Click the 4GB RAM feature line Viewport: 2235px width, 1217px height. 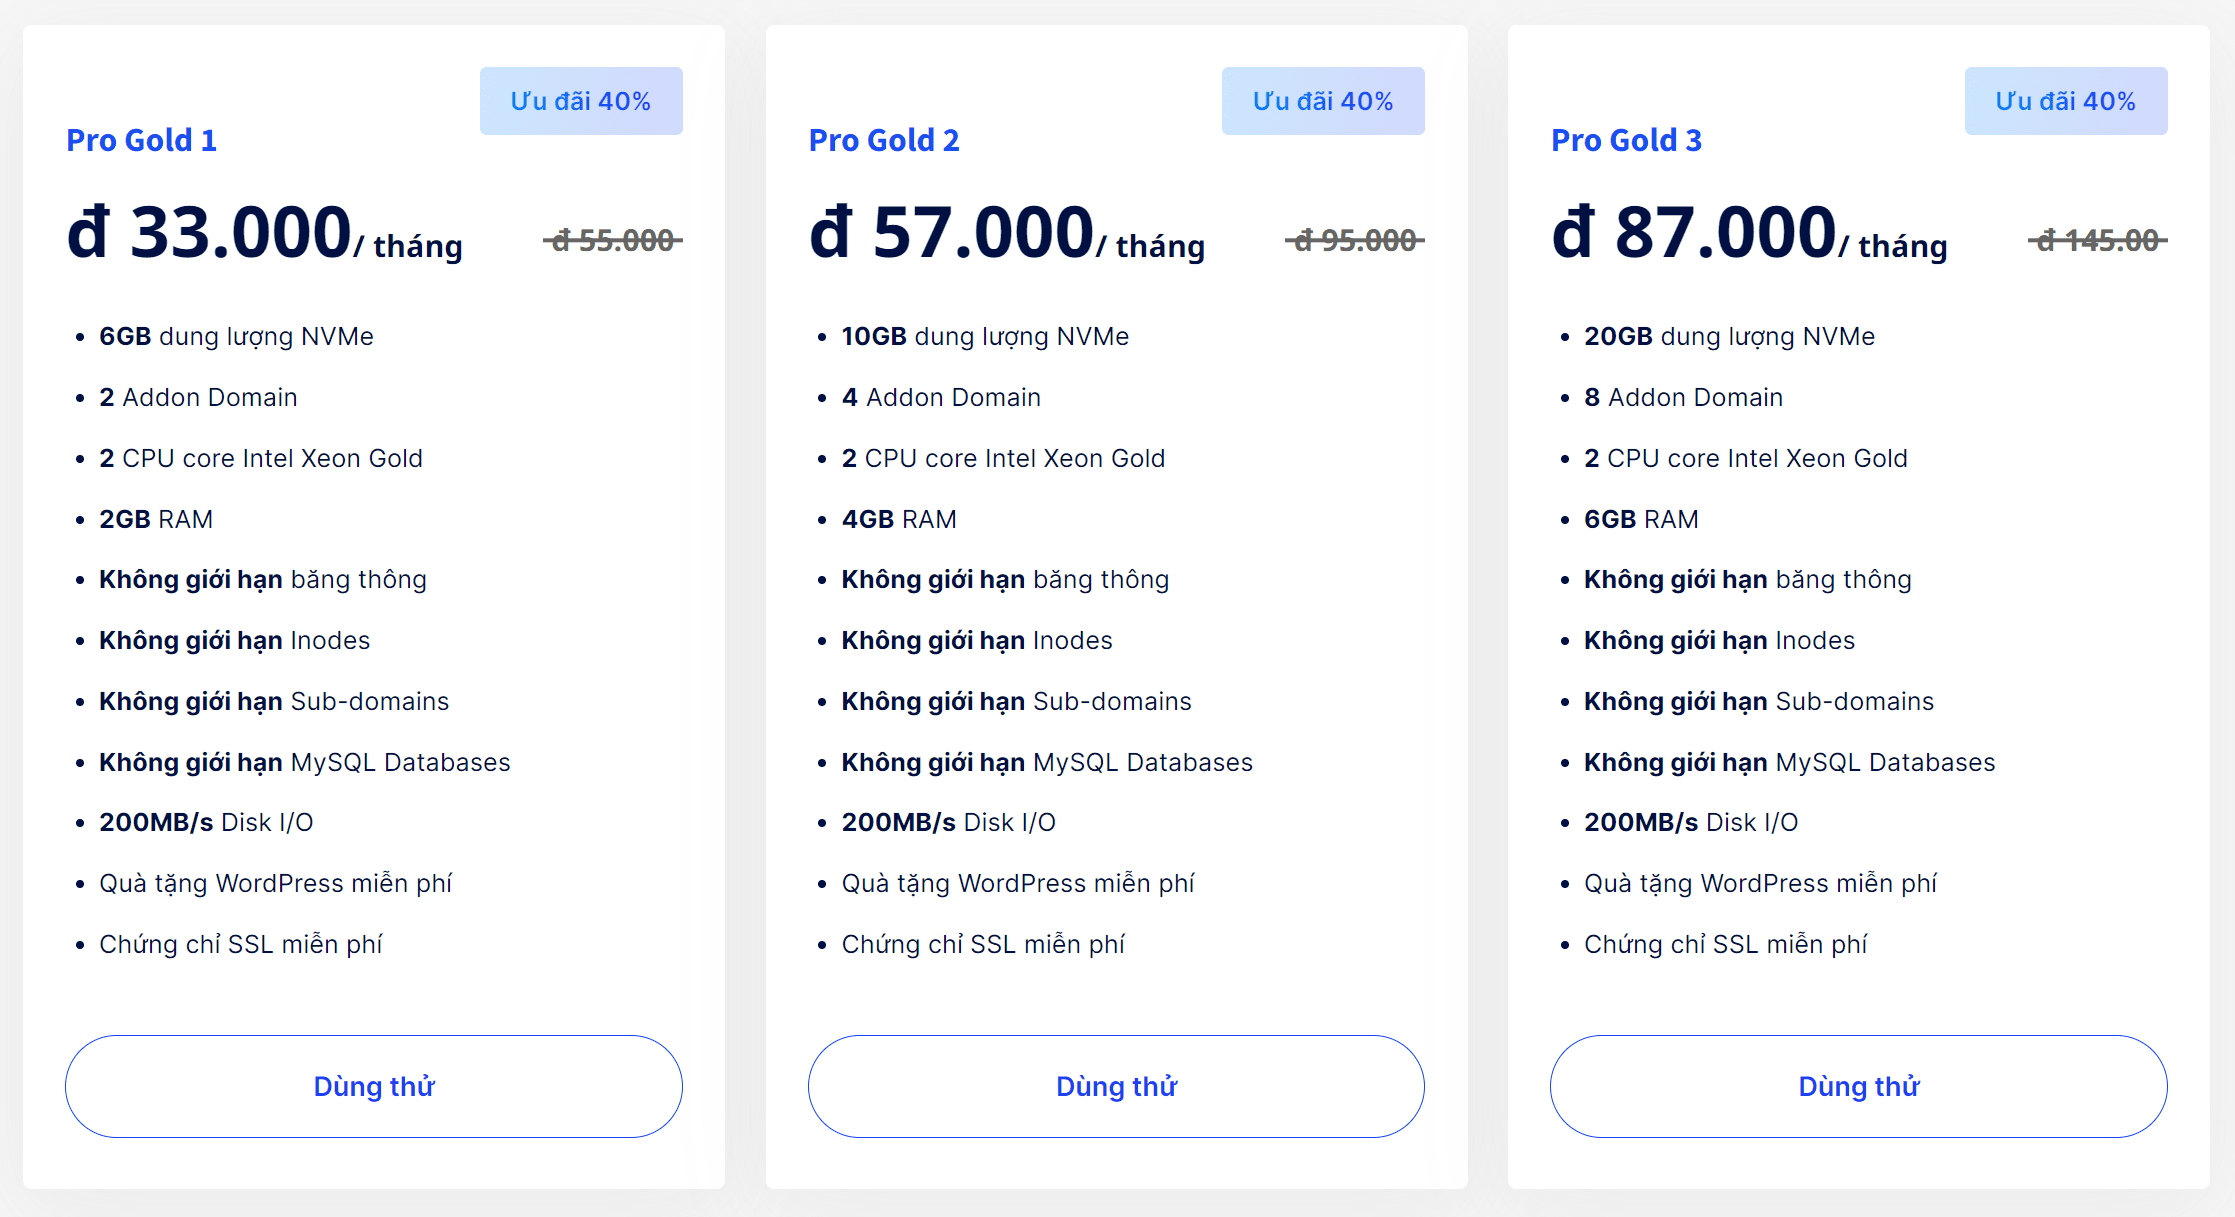[x=899, y=519]
